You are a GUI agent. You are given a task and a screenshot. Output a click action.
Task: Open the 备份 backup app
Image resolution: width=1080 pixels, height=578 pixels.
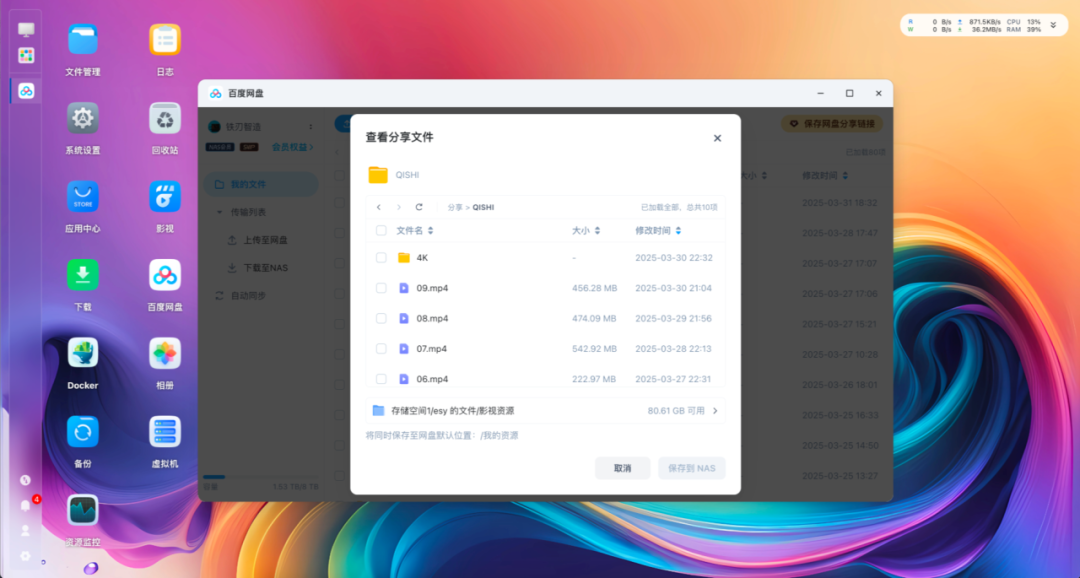tap(83, 432)
